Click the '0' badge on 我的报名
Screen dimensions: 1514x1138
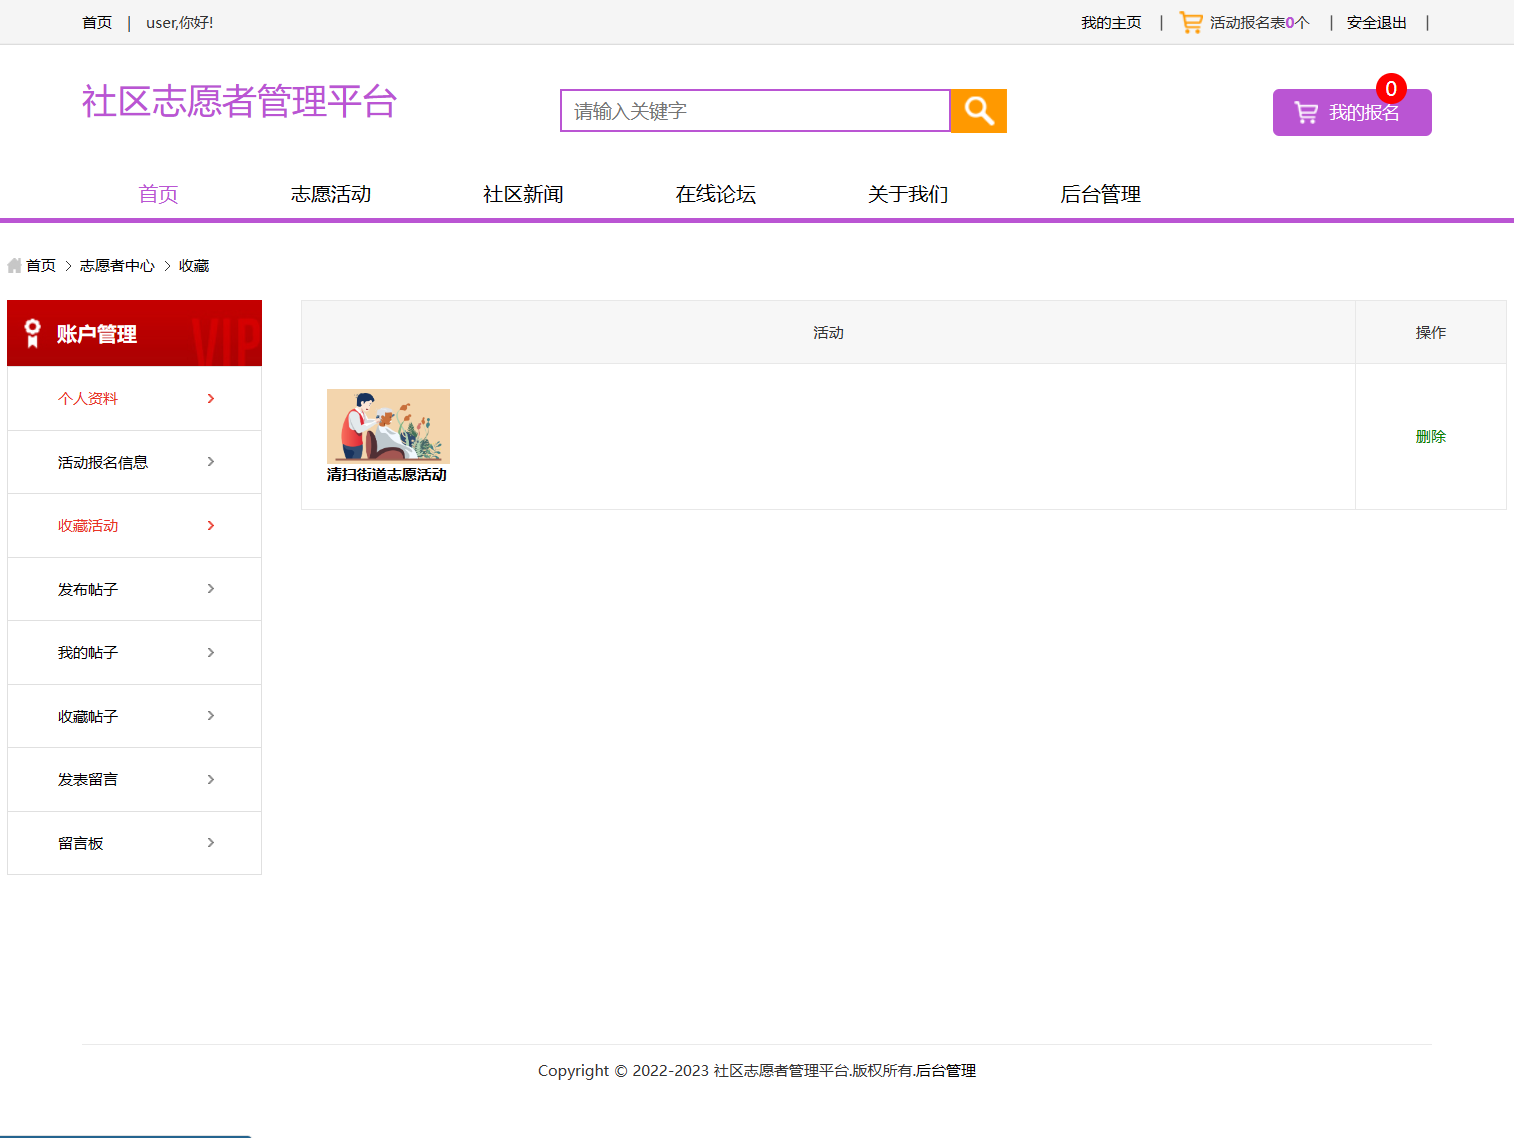(x=1391, y=89)
